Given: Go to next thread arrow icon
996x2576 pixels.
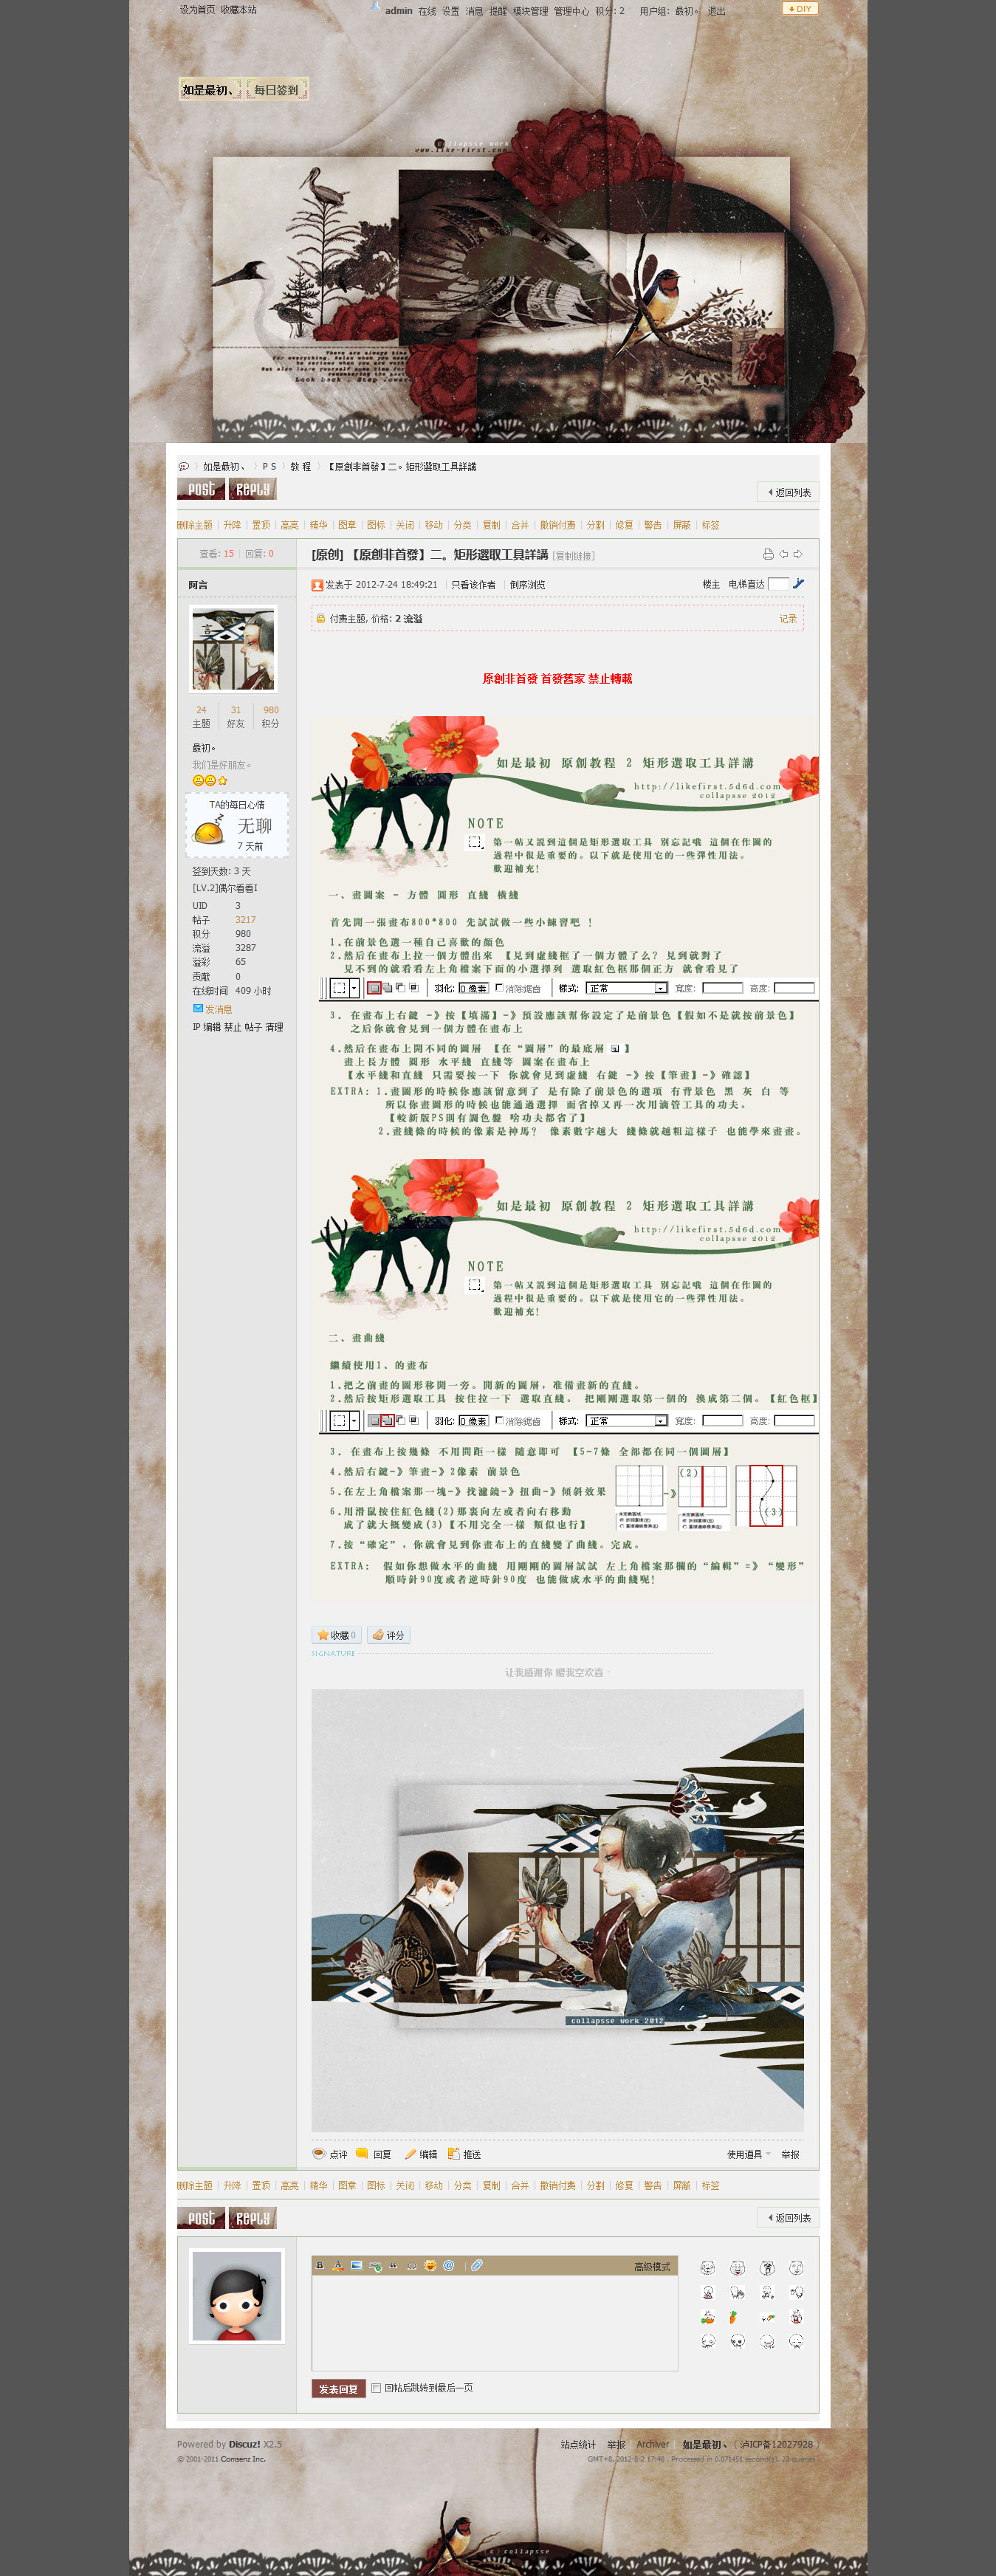Looking at the screenshot, I should tap(798, 554).
